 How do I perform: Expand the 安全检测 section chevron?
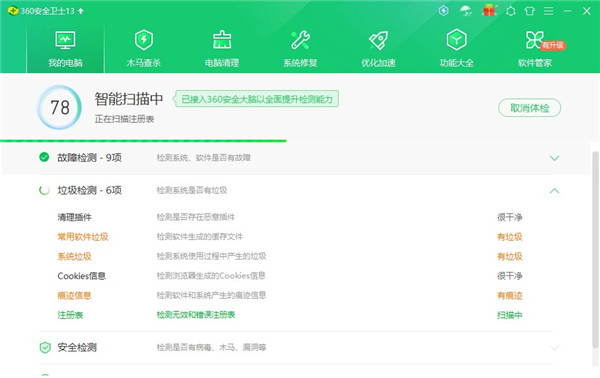tap(554, 348)
